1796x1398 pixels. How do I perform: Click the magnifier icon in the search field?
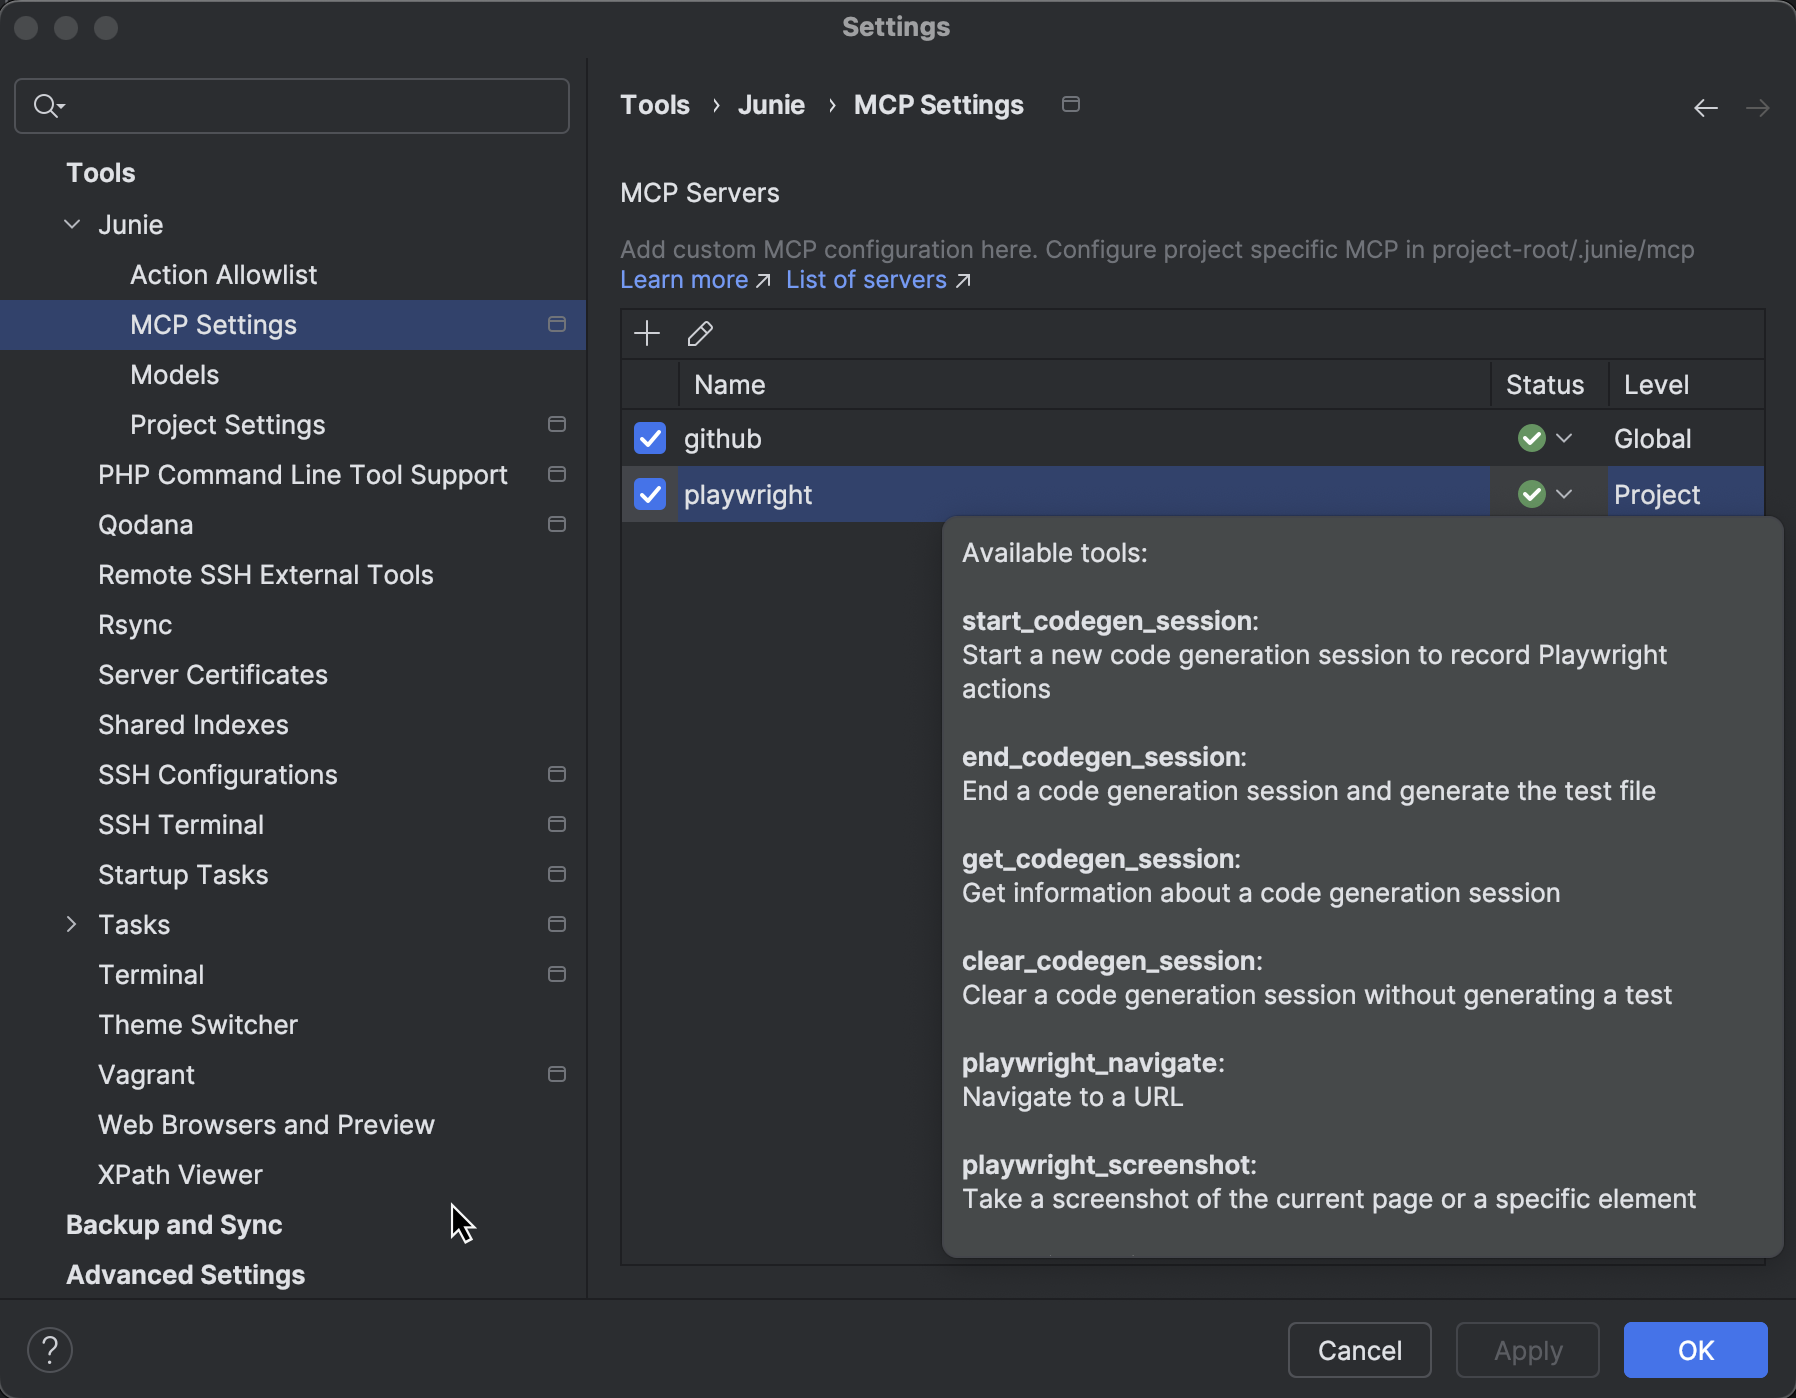click(x=44, y=105)
